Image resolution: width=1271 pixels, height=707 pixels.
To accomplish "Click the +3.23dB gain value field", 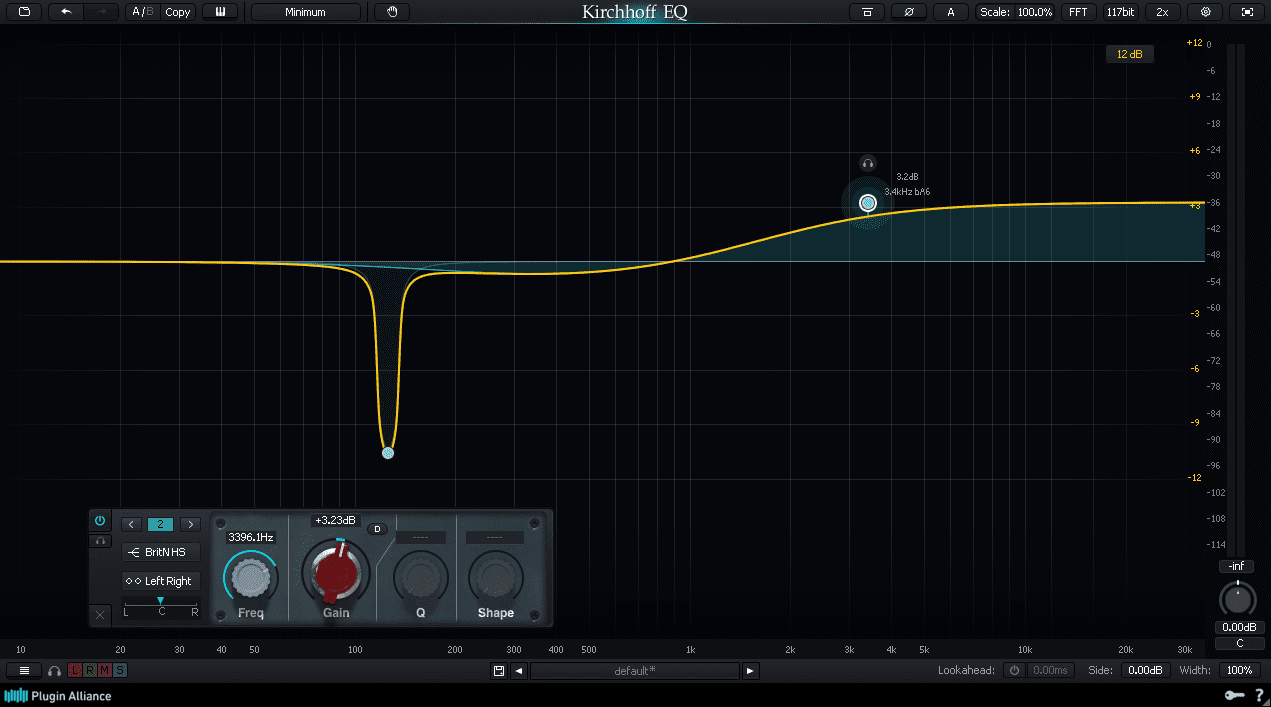I will pyautogui.click(x=335, y=520).
